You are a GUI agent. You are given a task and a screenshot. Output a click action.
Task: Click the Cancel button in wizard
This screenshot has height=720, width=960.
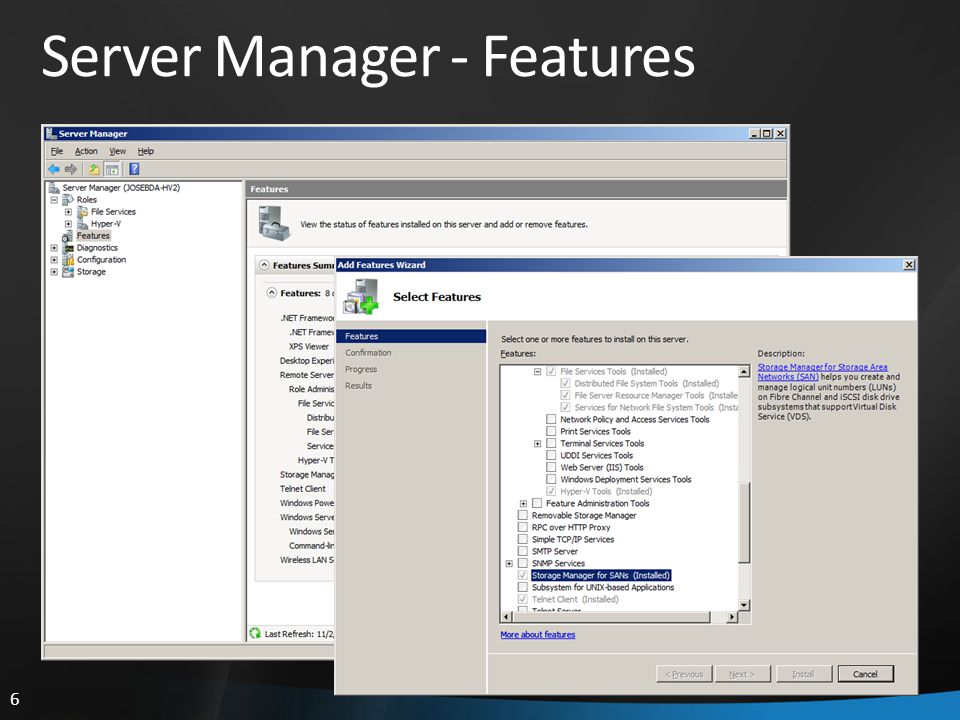coord(865,674)
